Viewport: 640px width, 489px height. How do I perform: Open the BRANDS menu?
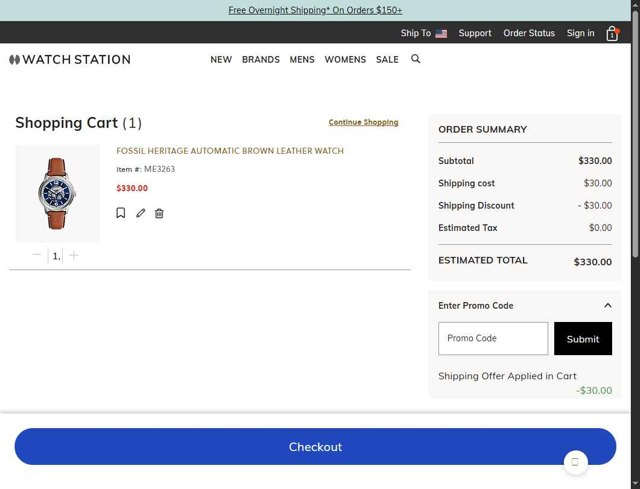pos(261,60)
